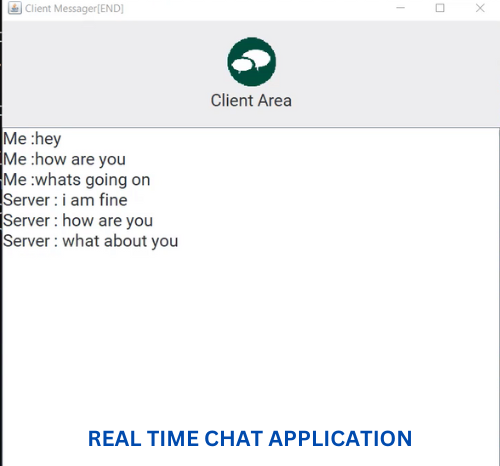Click the word 'APPLICATION' in blue caption
The image size is (500, 466).
point(340,439)
